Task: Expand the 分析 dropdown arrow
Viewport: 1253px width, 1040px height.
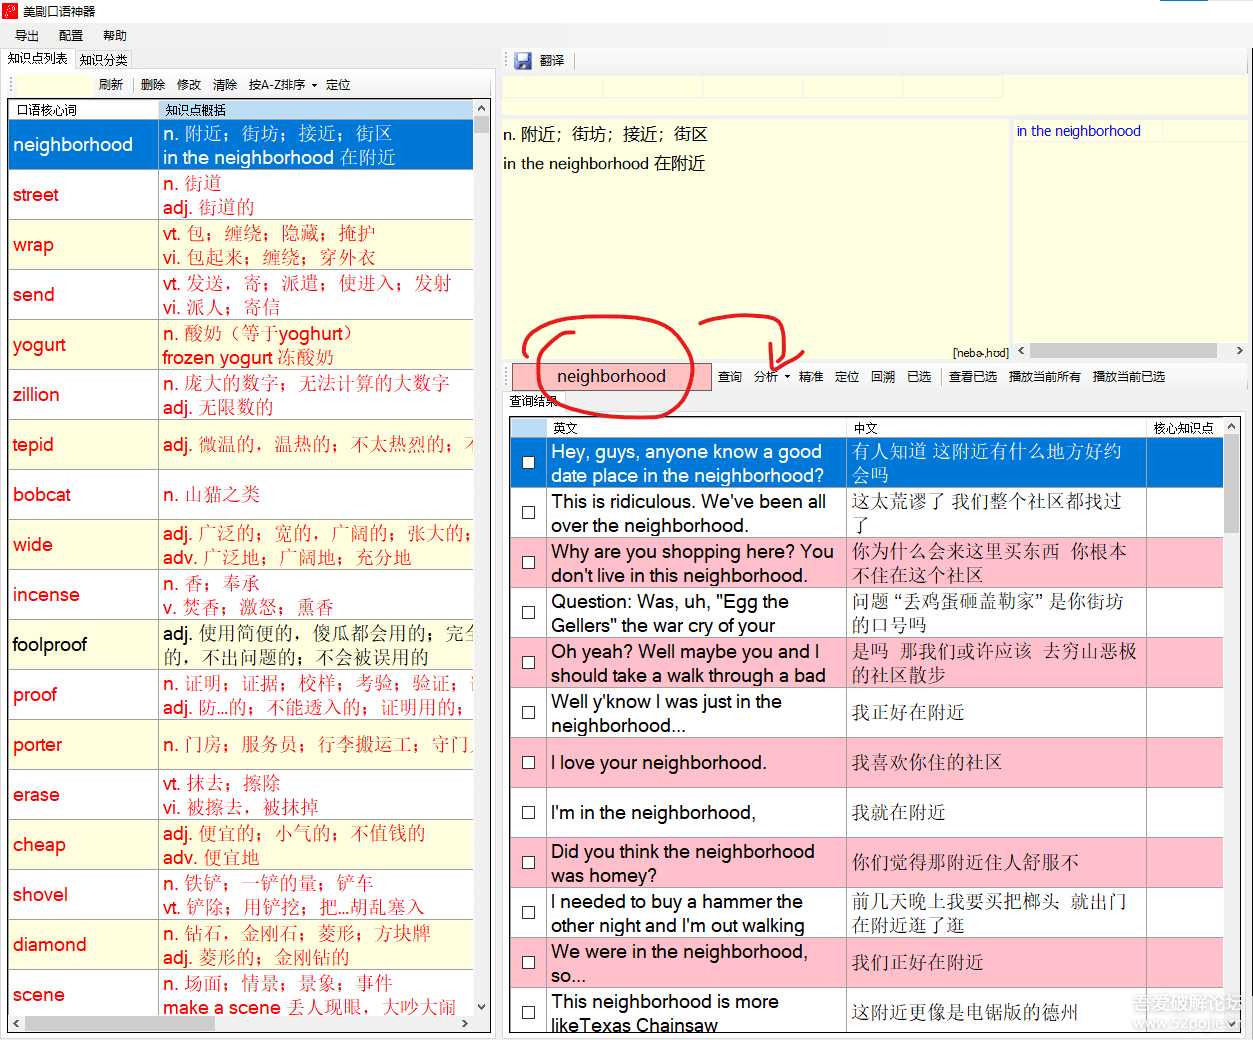Action: pyautogui.click(x=787, y=377)
